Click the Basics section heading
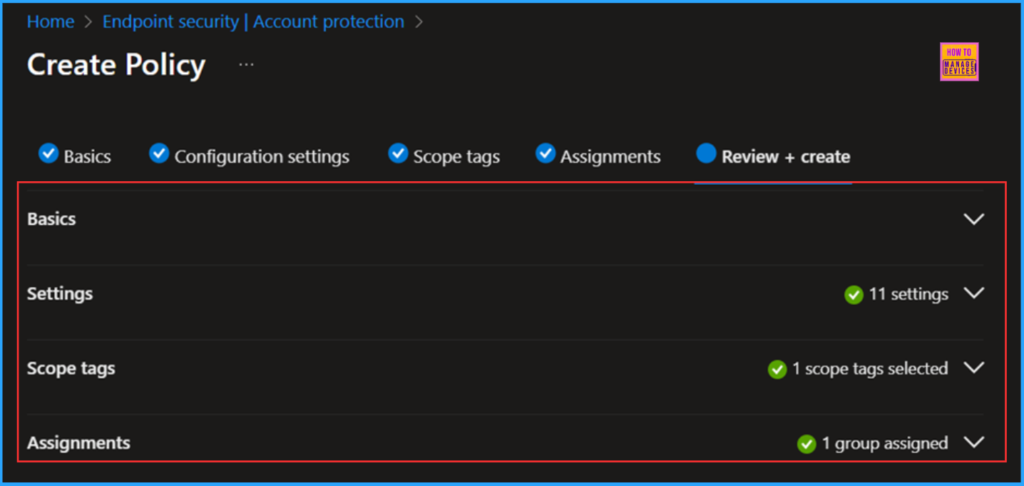The width and height of the screenshot is (1024, 486). click(52, 219)
